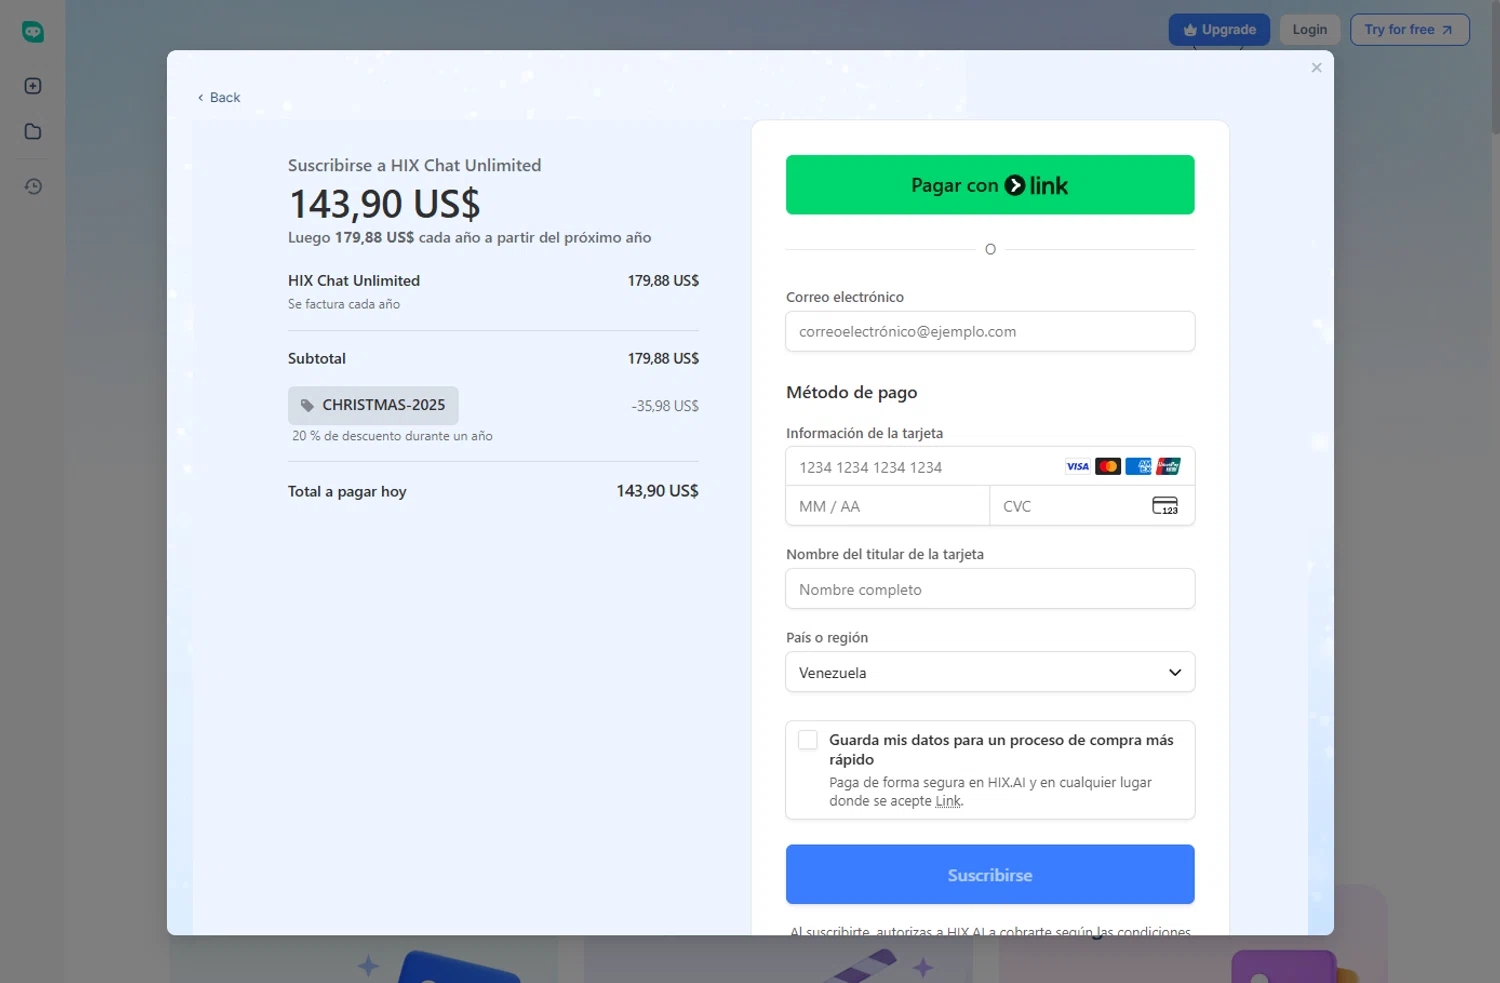Click the Upgrade button
Viewport: 1500px width, 983px height.
1219,30
